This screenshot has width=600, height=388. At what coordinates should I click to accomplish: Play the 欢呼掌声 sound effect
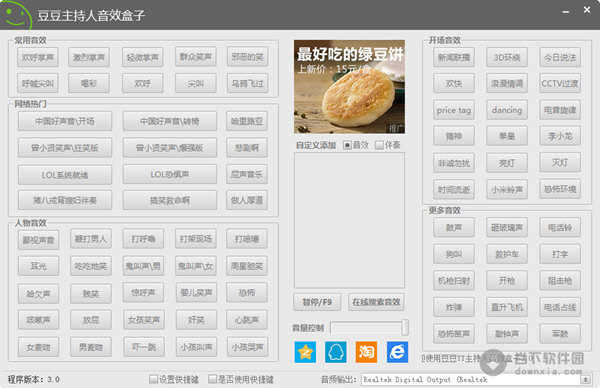tap(38, 57)
